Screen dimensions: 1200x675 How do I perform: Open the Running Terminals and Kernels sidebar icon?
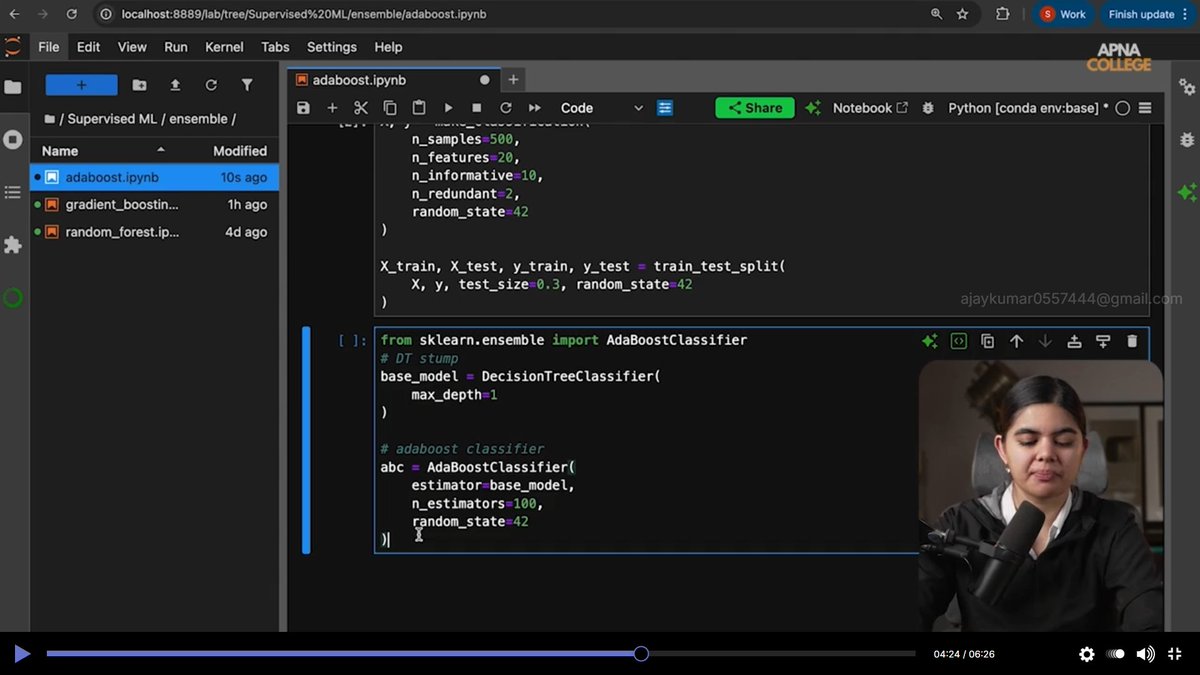[13, 139]
